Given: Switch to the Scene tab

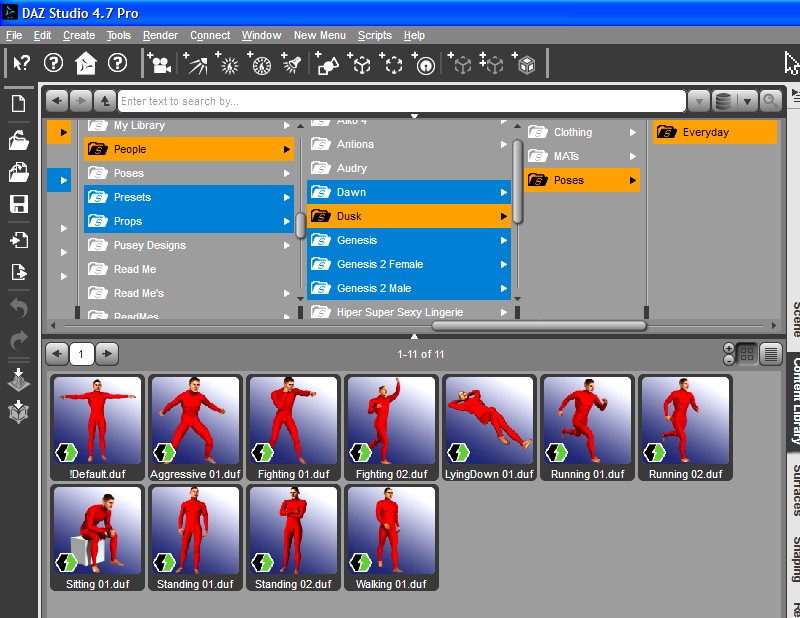Looking at the screenshot, I should [795, 318].
